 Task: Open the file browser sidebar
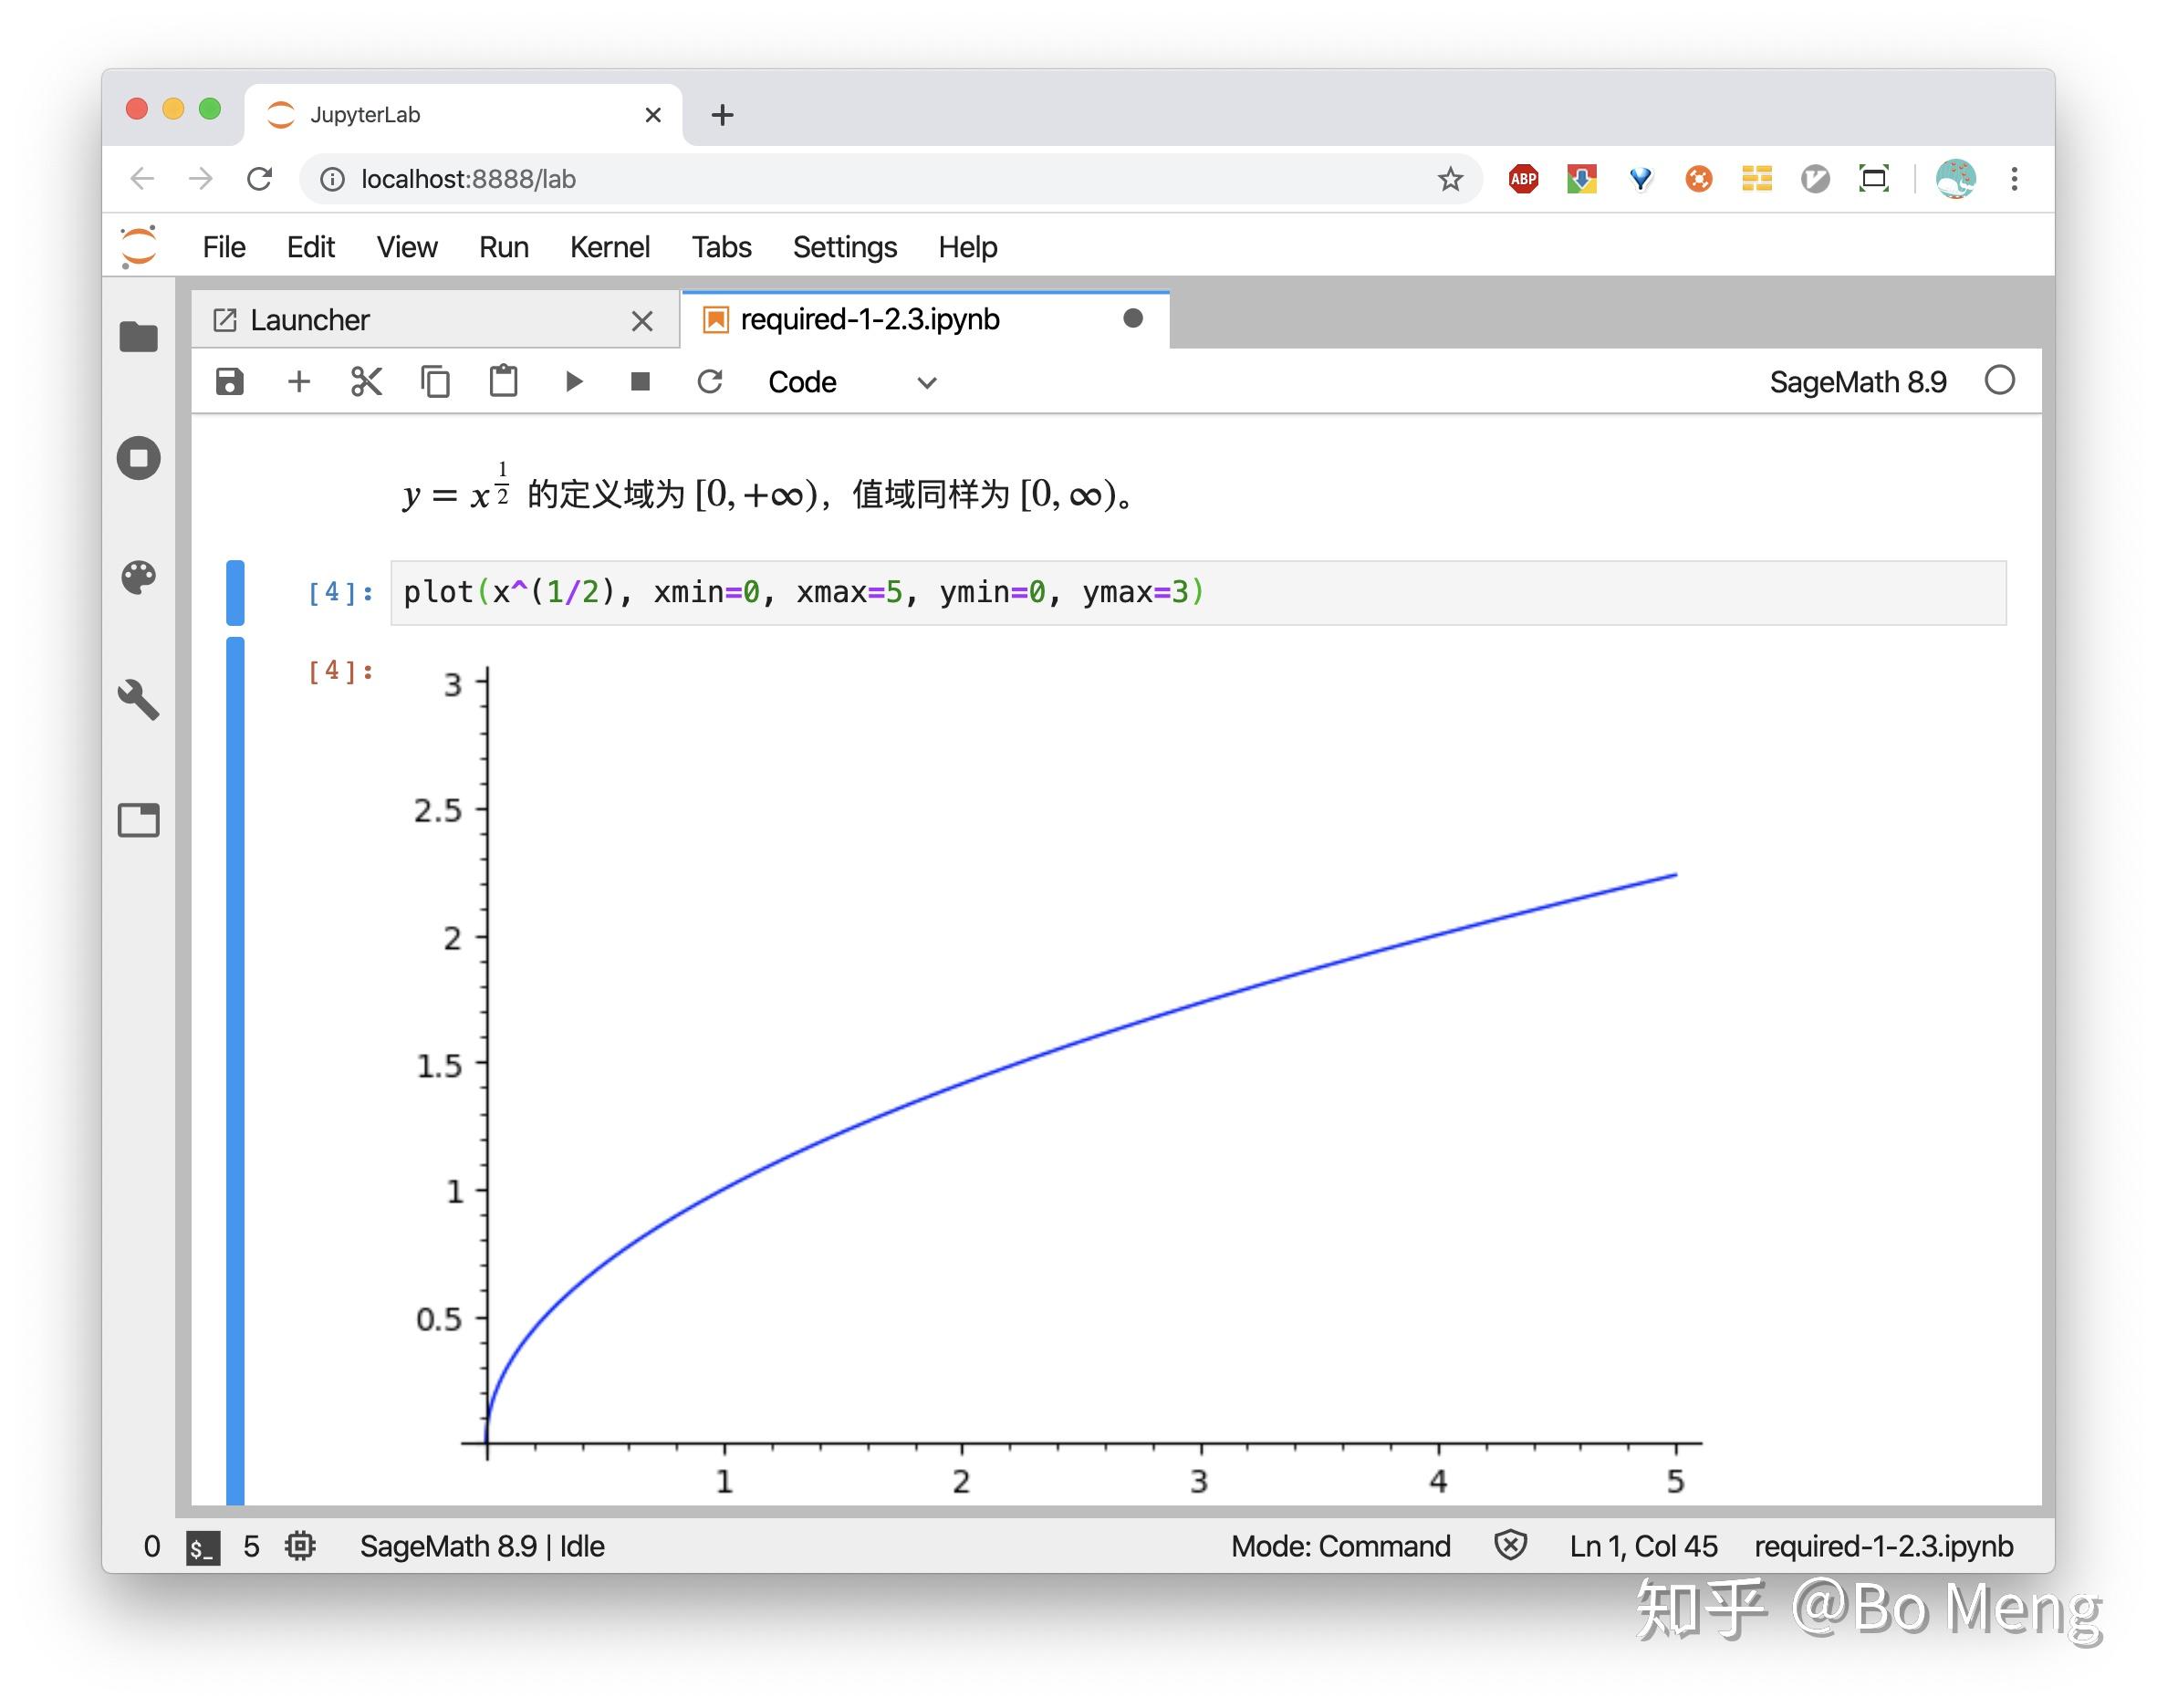138,337
